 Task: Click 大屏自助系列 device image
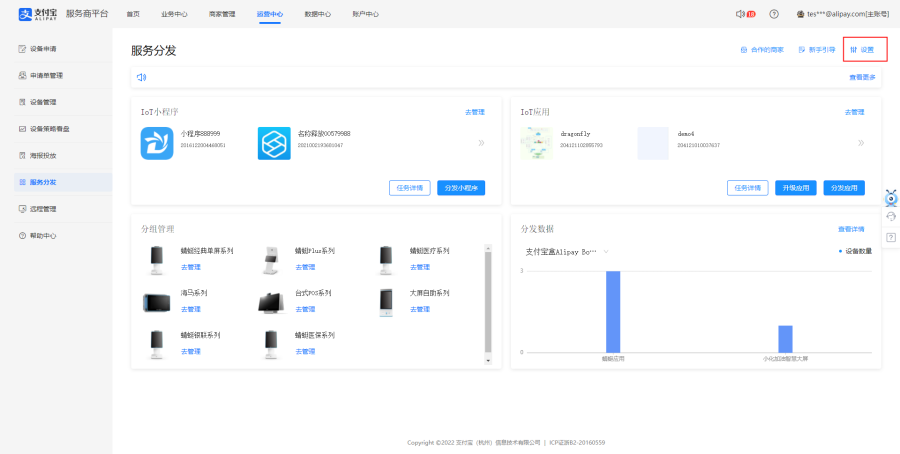click(x=386, y=302)
